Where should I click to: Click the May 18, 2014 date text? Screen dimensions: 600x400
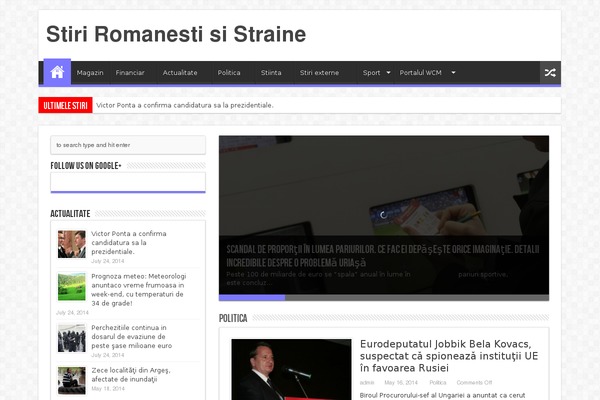pyautogui.click(x=108, y=389)
